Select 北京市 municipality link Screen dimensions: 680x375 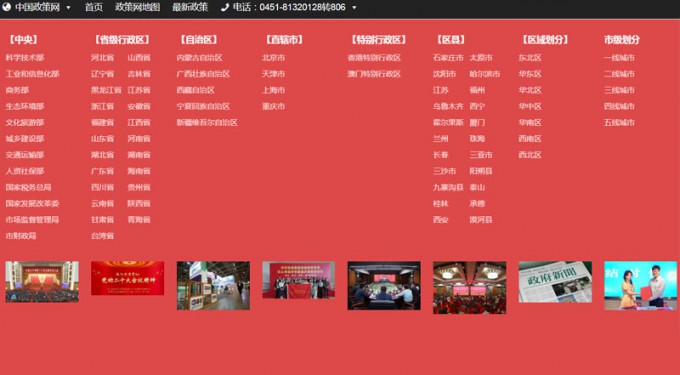(x=274, y=58)
